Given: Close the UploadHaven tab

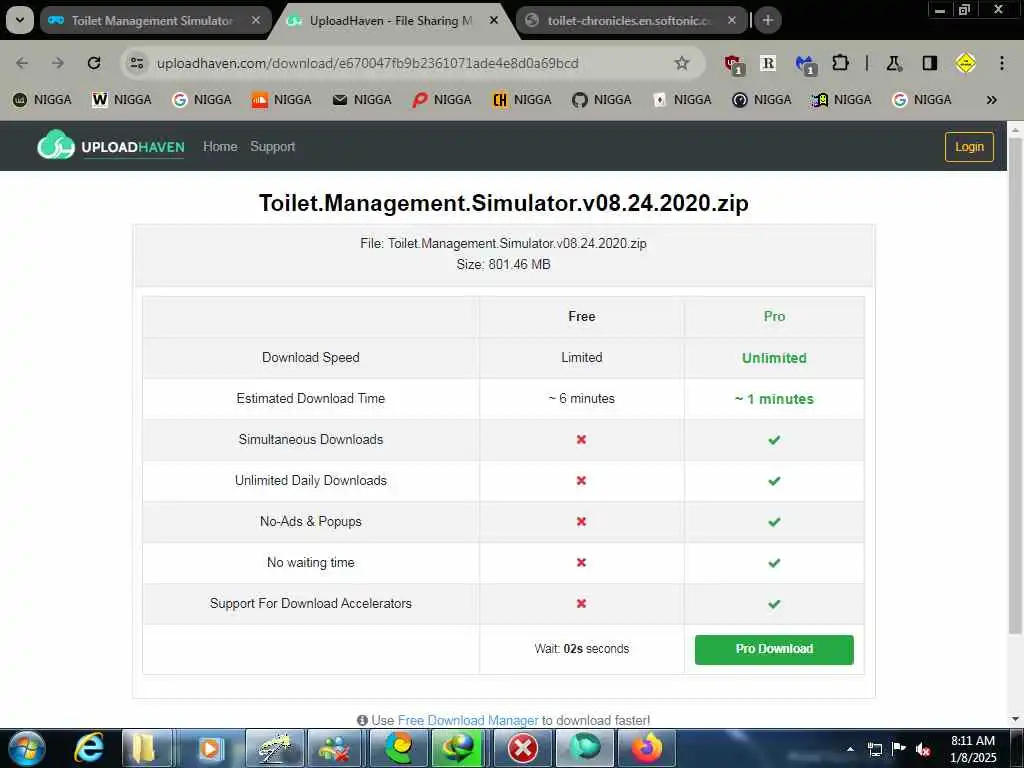Looking at the screenshot, I should 494,20.
